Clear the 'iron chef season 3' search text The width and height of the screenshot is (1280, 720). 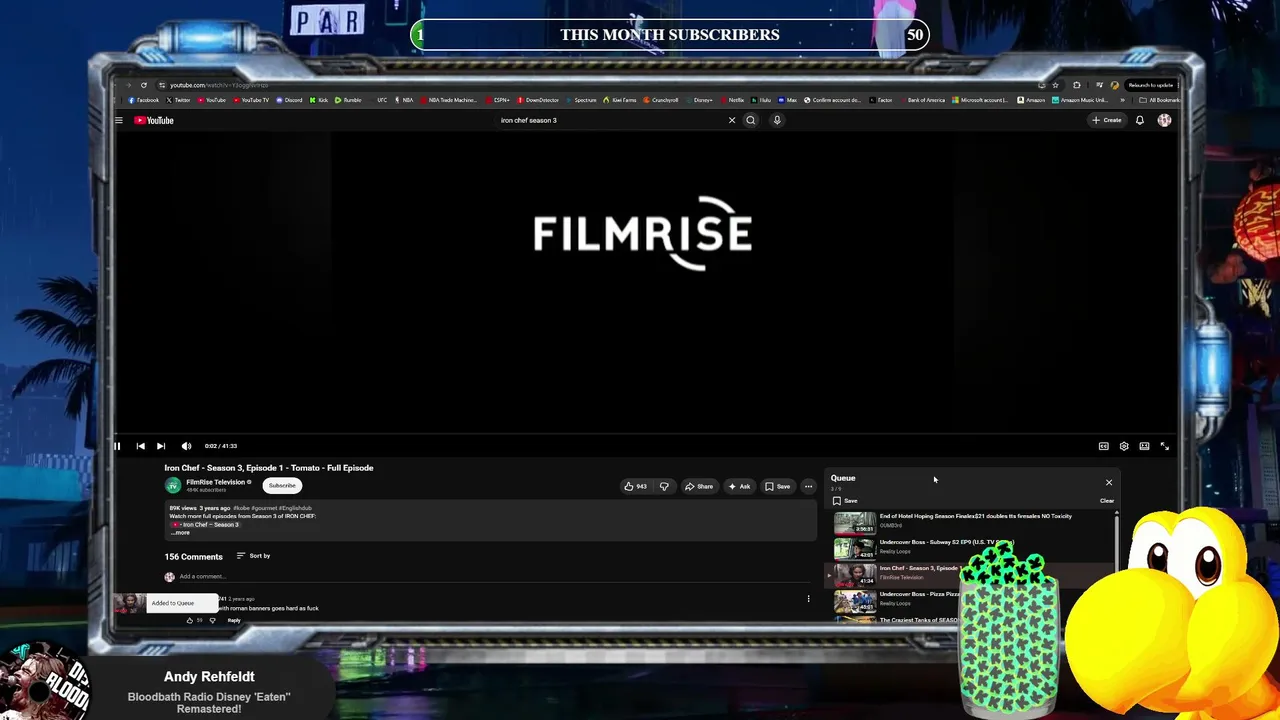pyautogui.click(x=732, y=120)
